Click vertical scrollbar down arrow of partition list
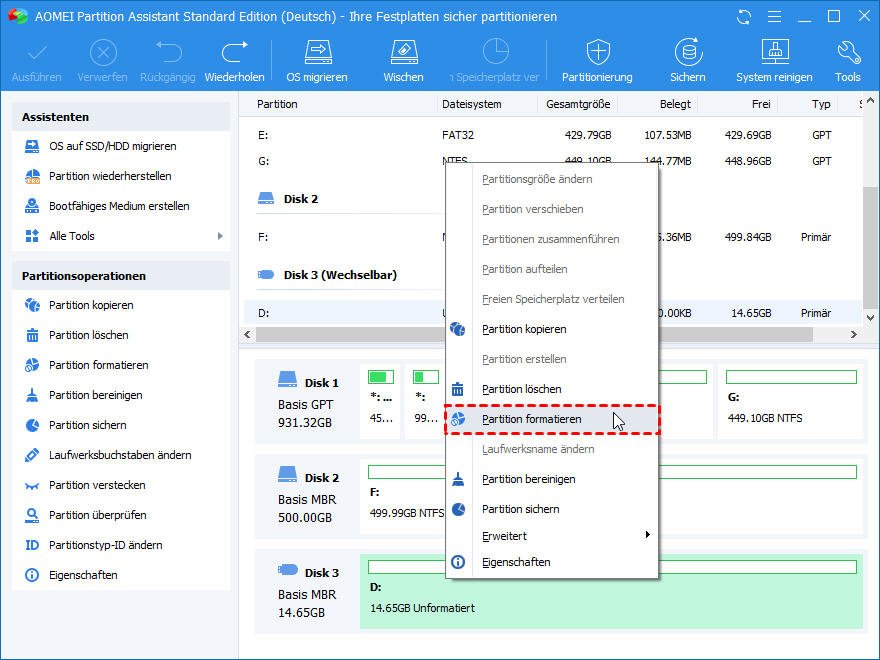The width and height of the screenshot is (880, 660). 870,318
